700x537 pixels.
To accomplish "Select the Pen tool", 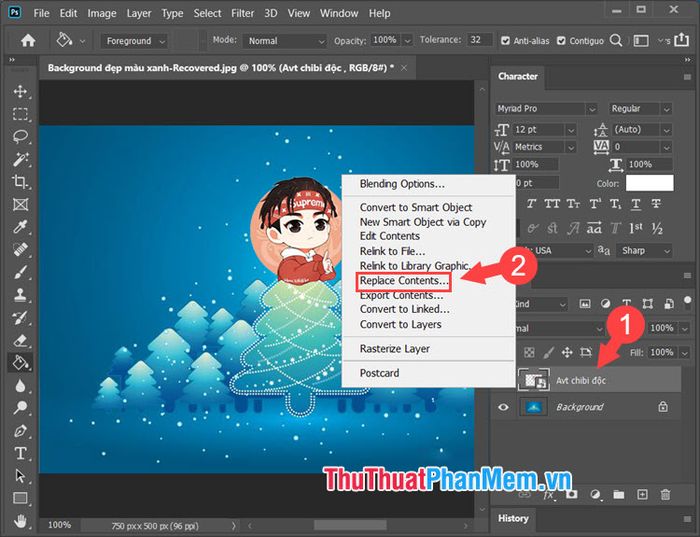I will [20, 431].
